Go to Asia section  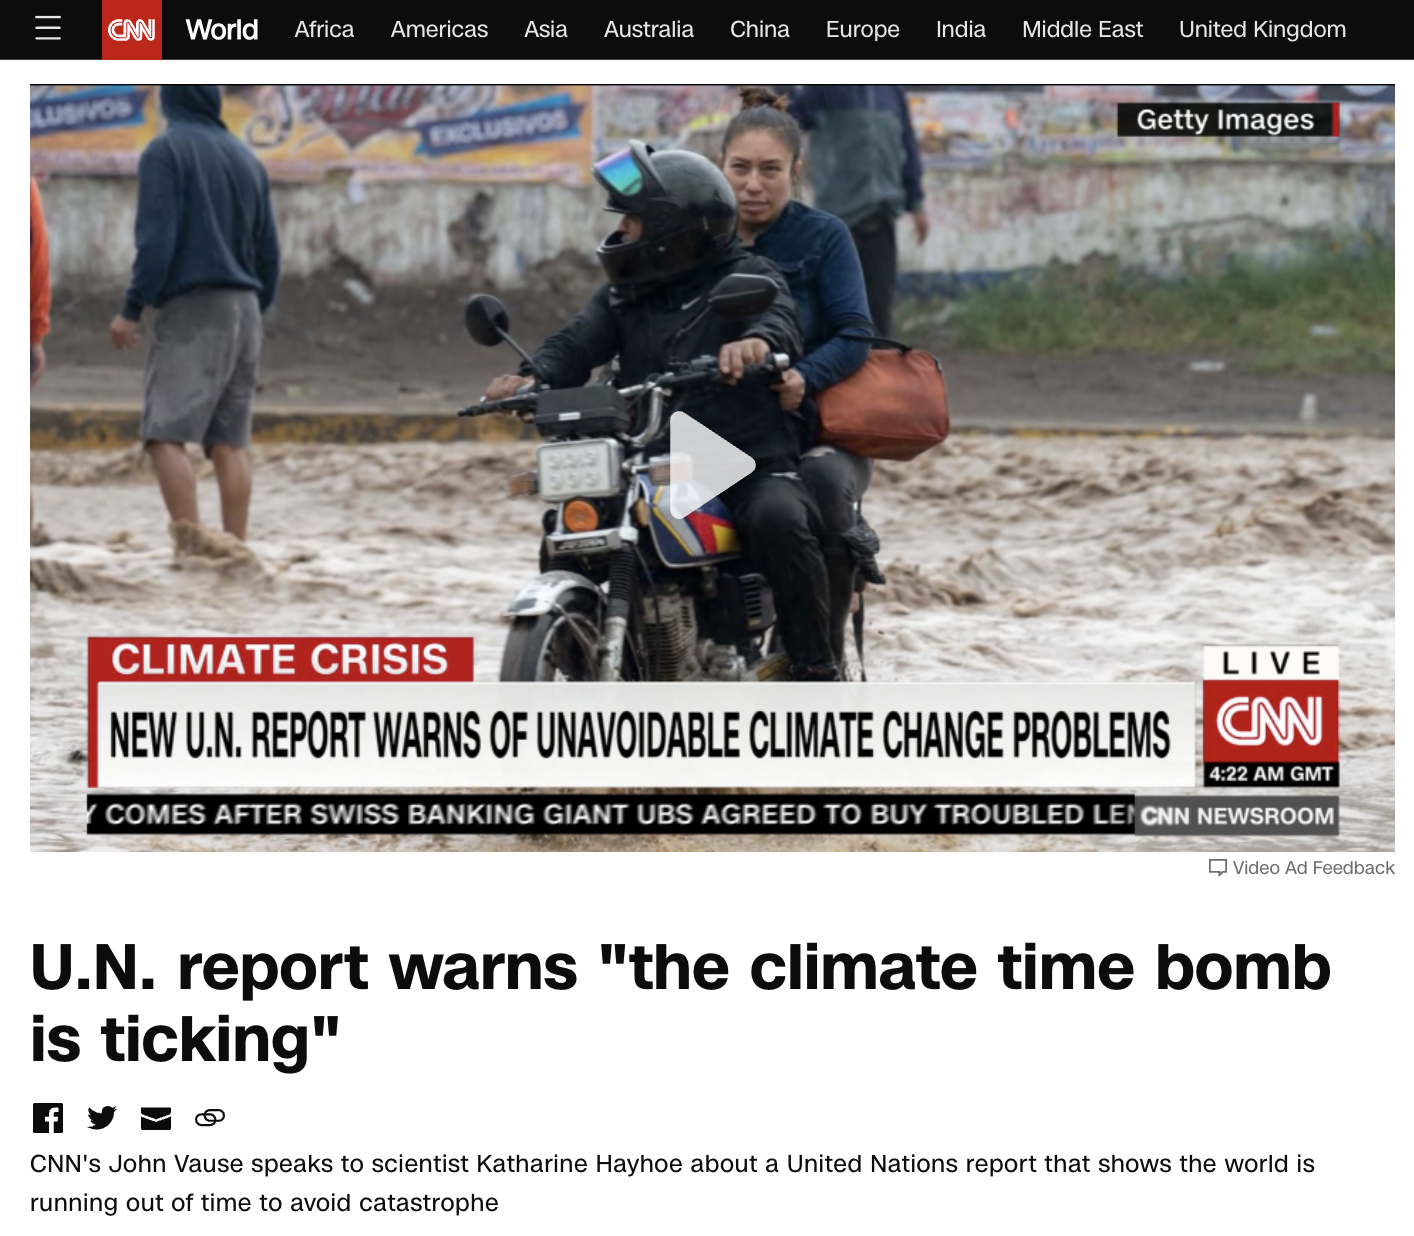[546, 30]
